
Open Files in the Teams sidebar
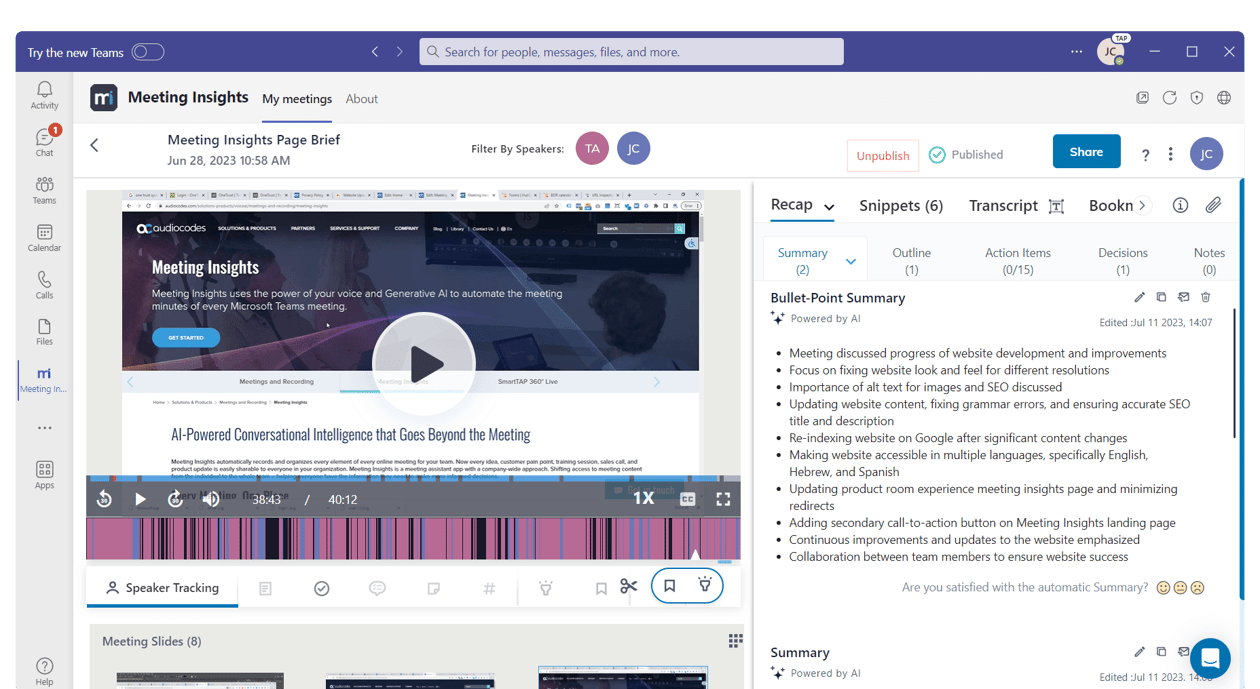44,332
